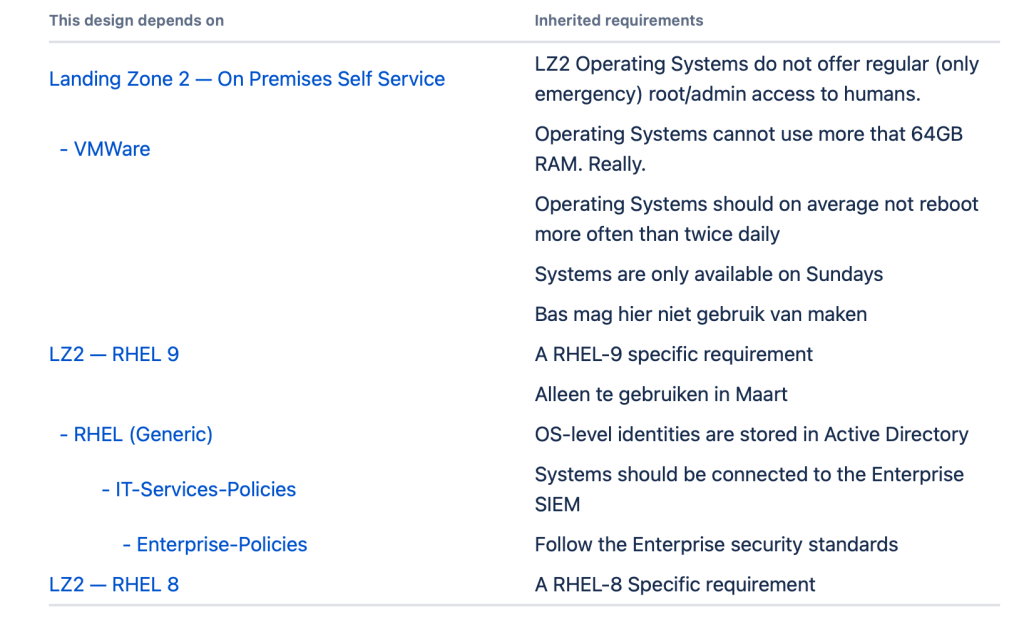Click the "Inherited requirements" column header

618,20
